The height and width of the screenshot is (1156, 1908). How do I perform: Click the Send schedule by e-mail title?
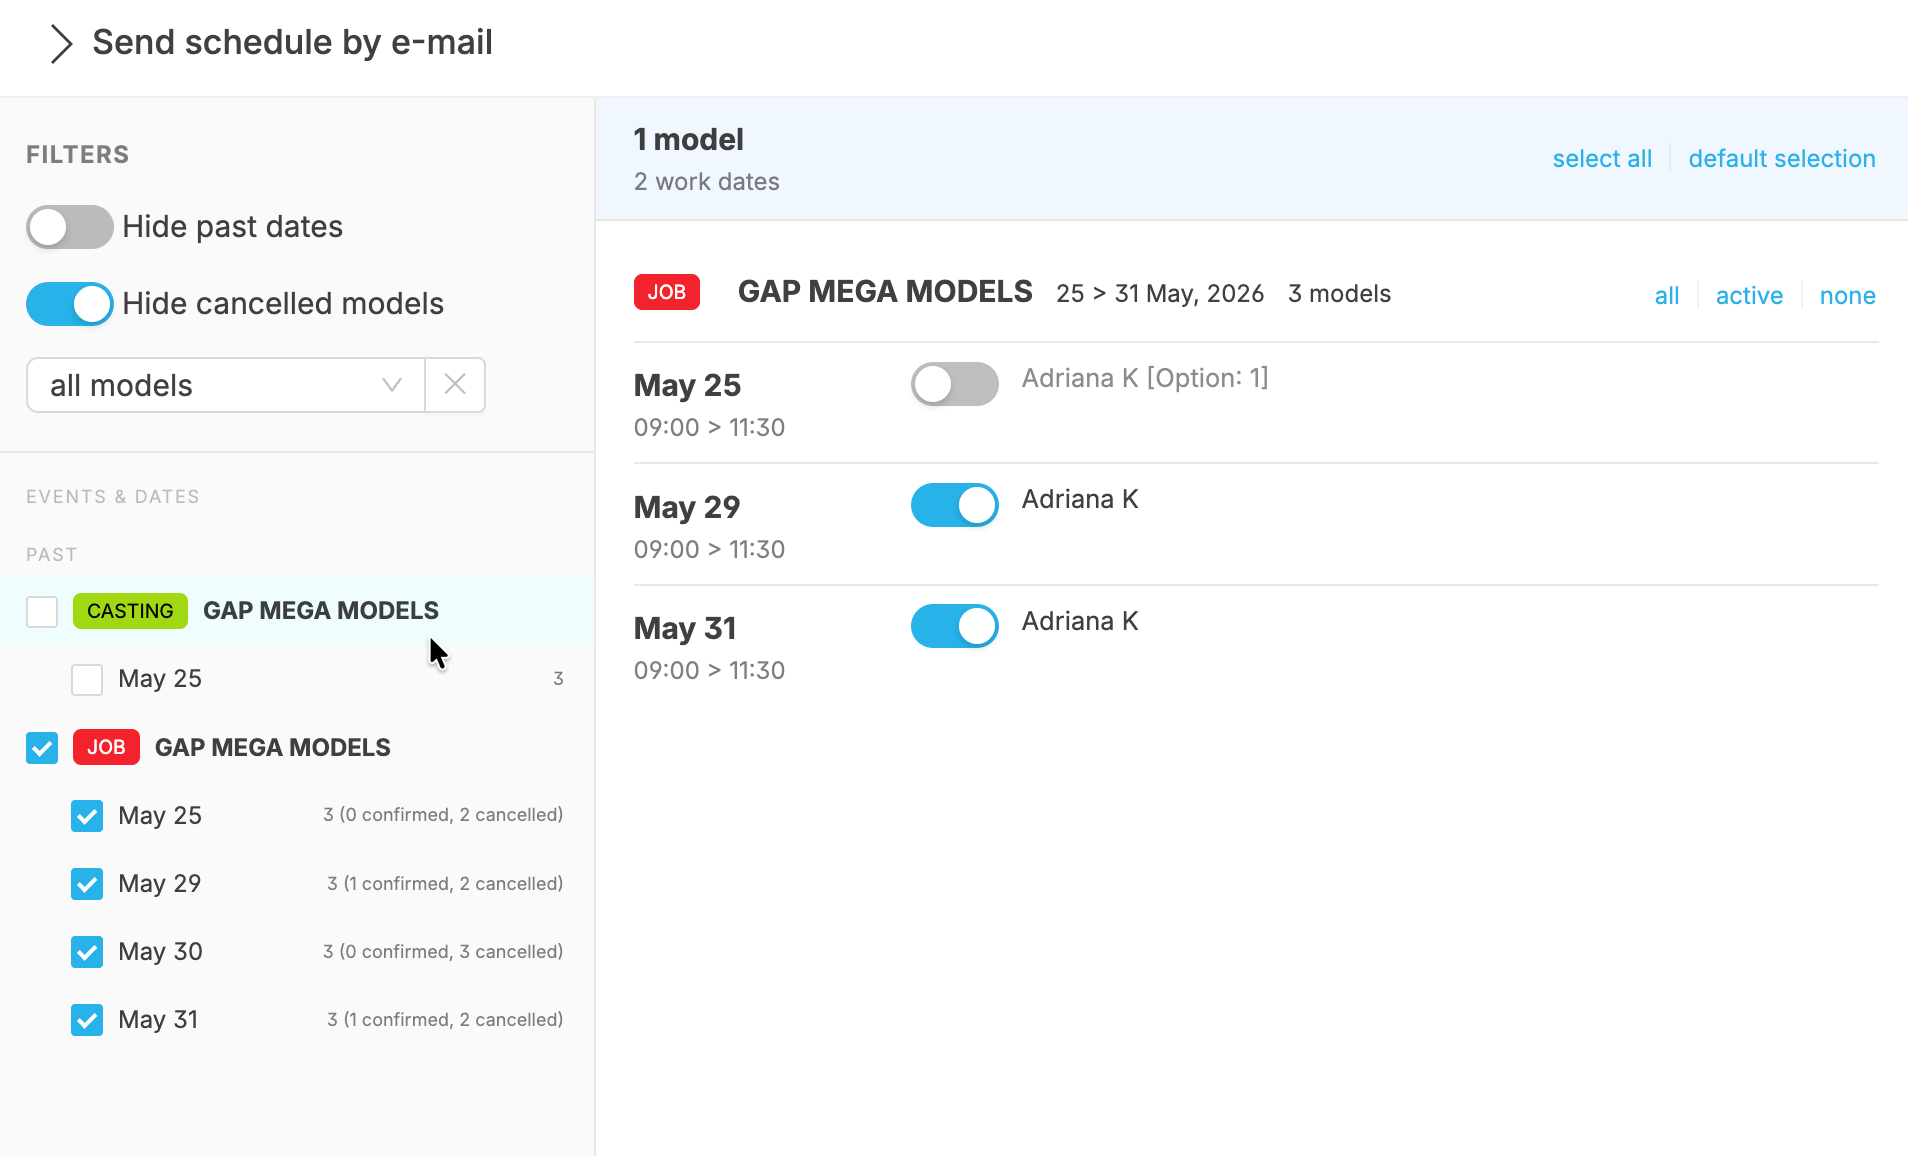click(x=292, y=43)
